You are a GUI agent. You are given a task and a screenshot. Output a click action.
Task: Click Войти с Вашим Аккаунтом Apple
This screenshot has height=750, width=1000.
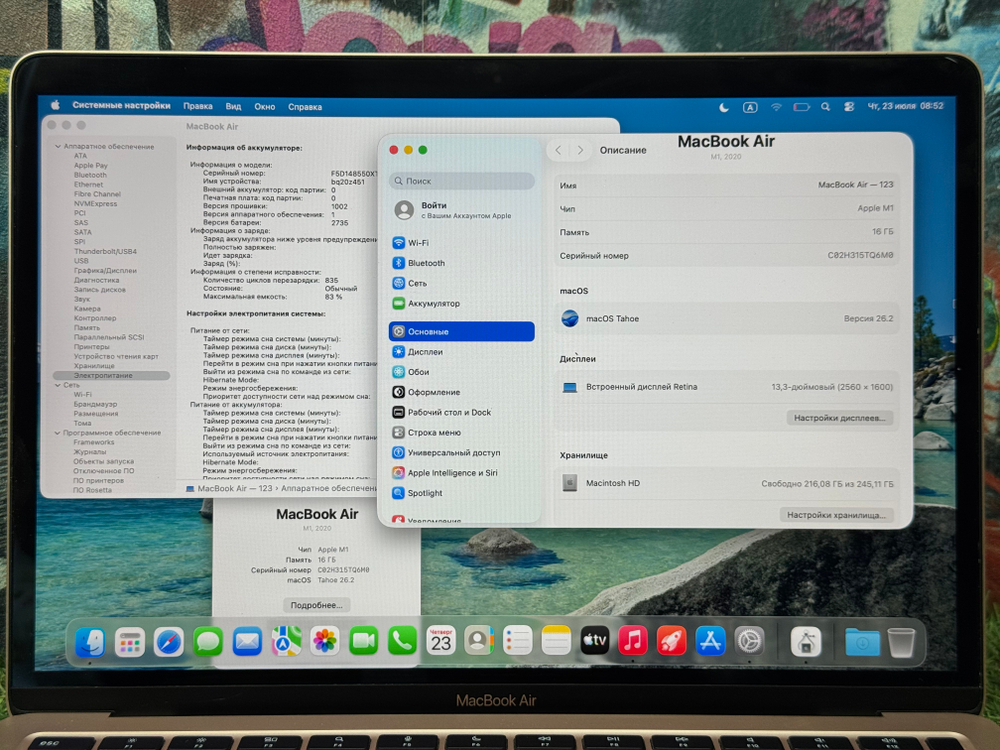(462, 210)
